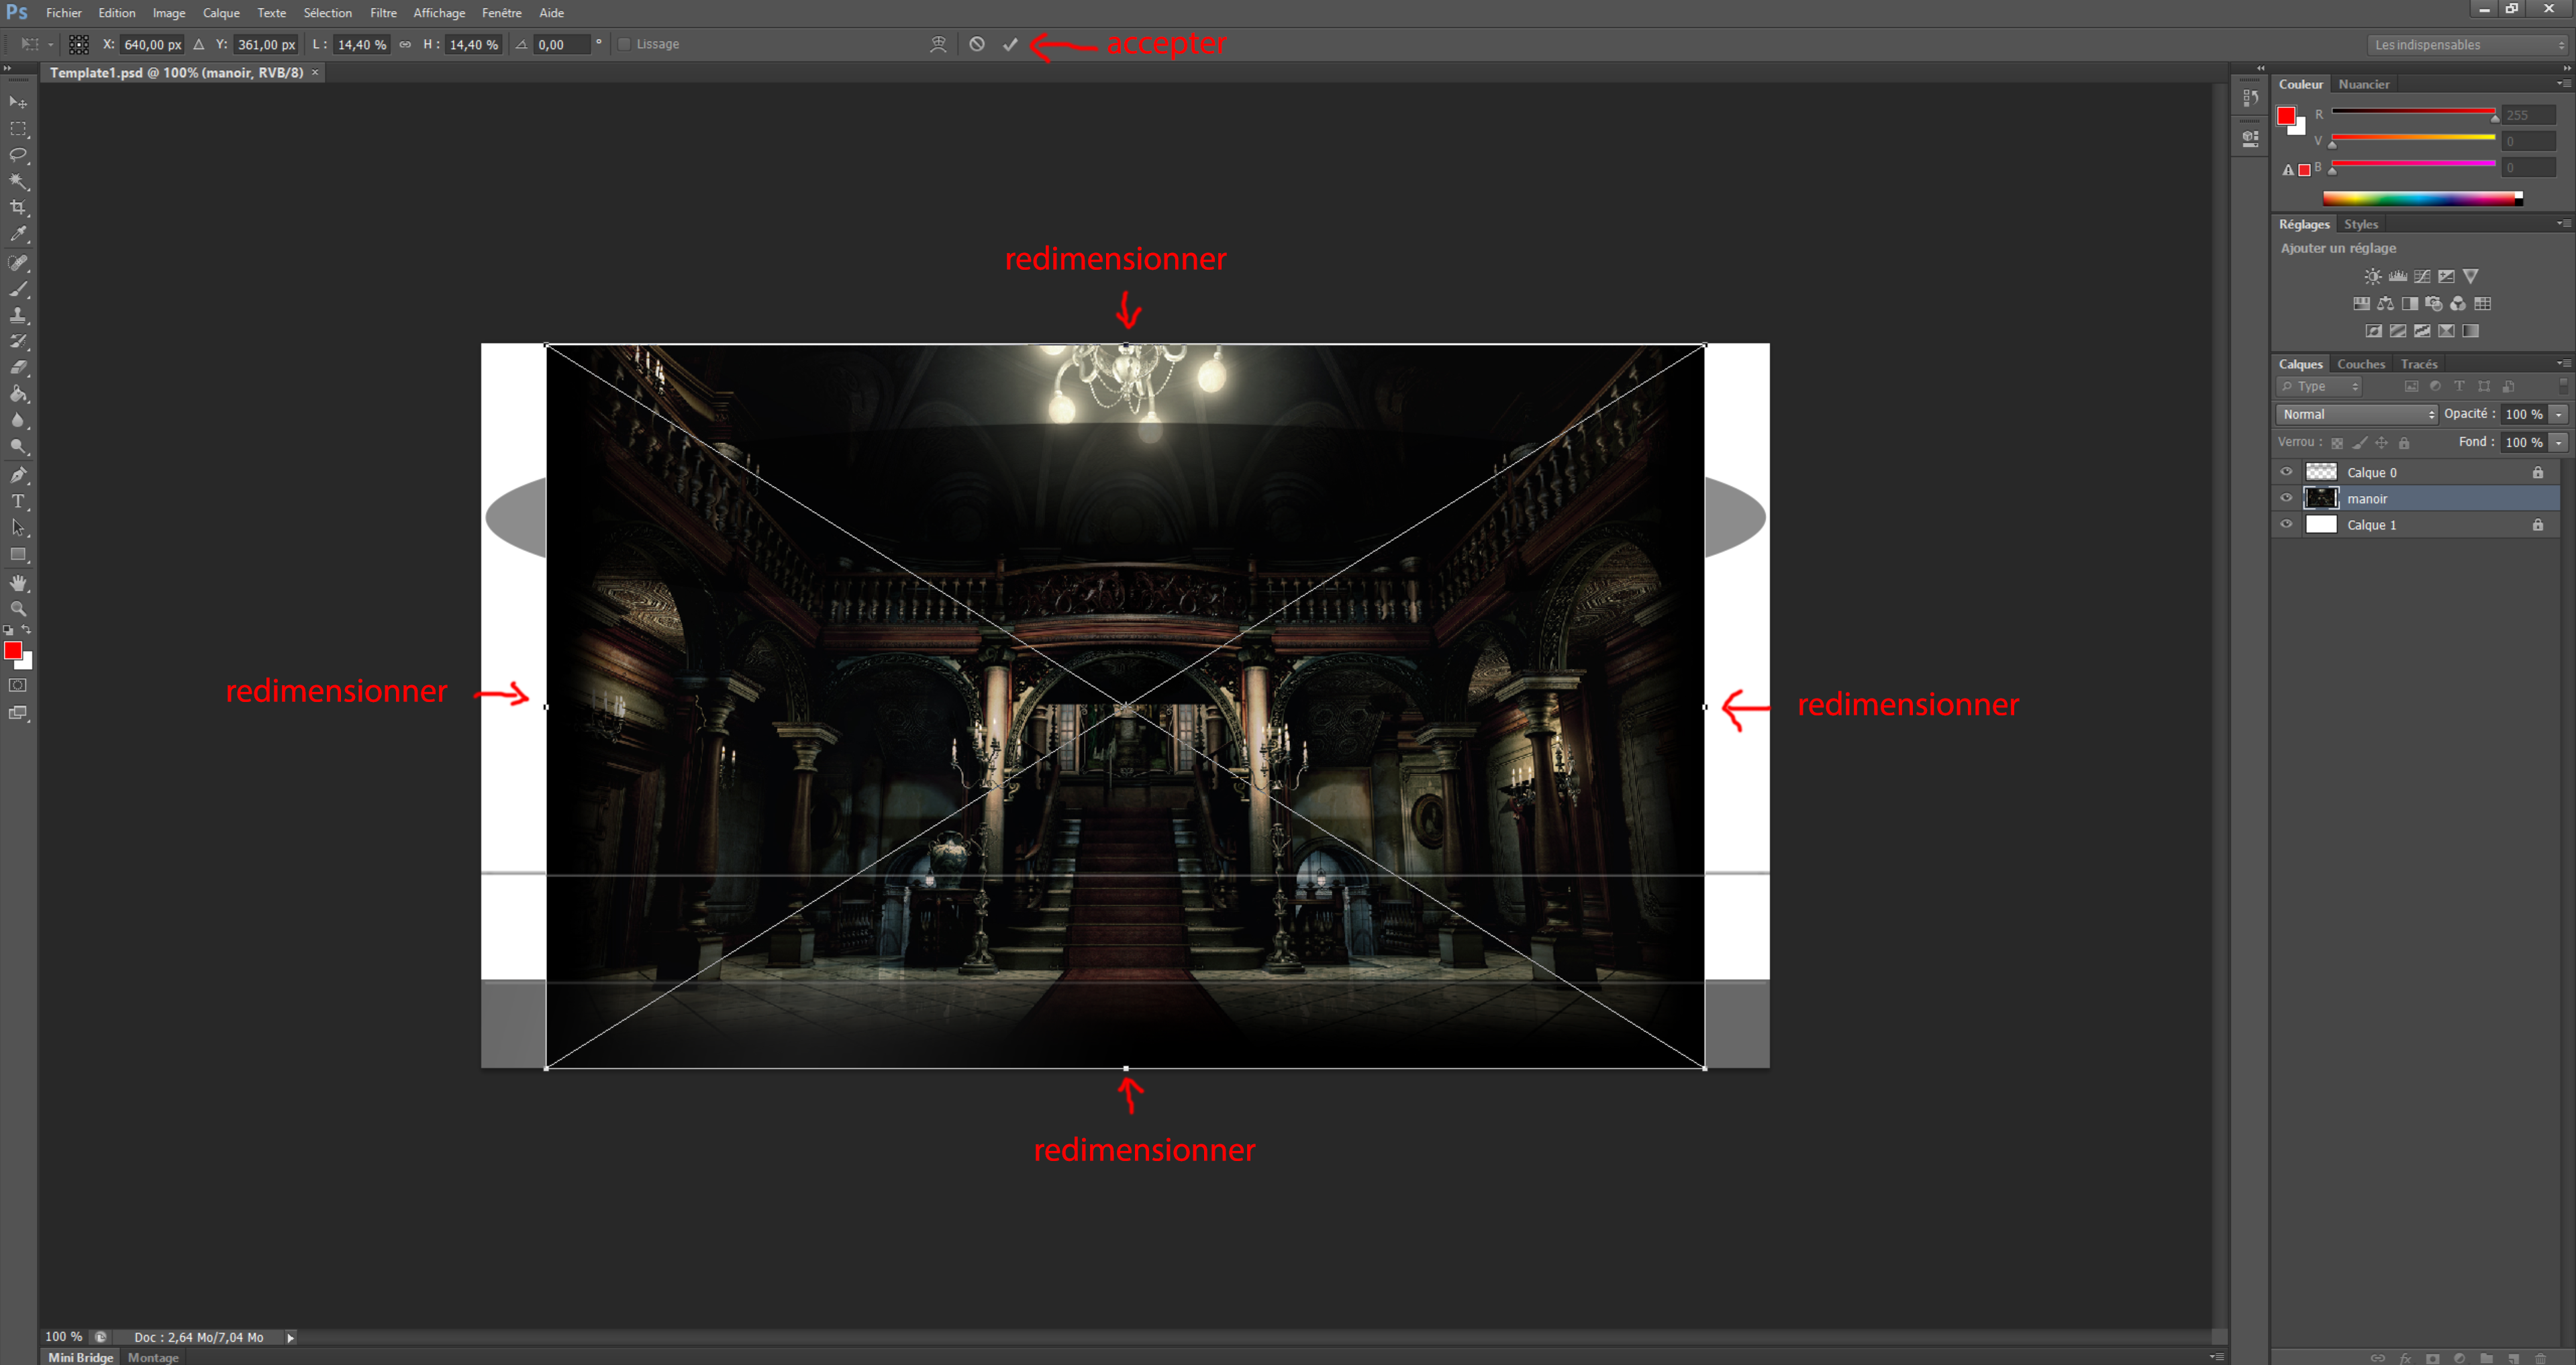Open the Normal blend mode dropdown

coord(2358,414)
